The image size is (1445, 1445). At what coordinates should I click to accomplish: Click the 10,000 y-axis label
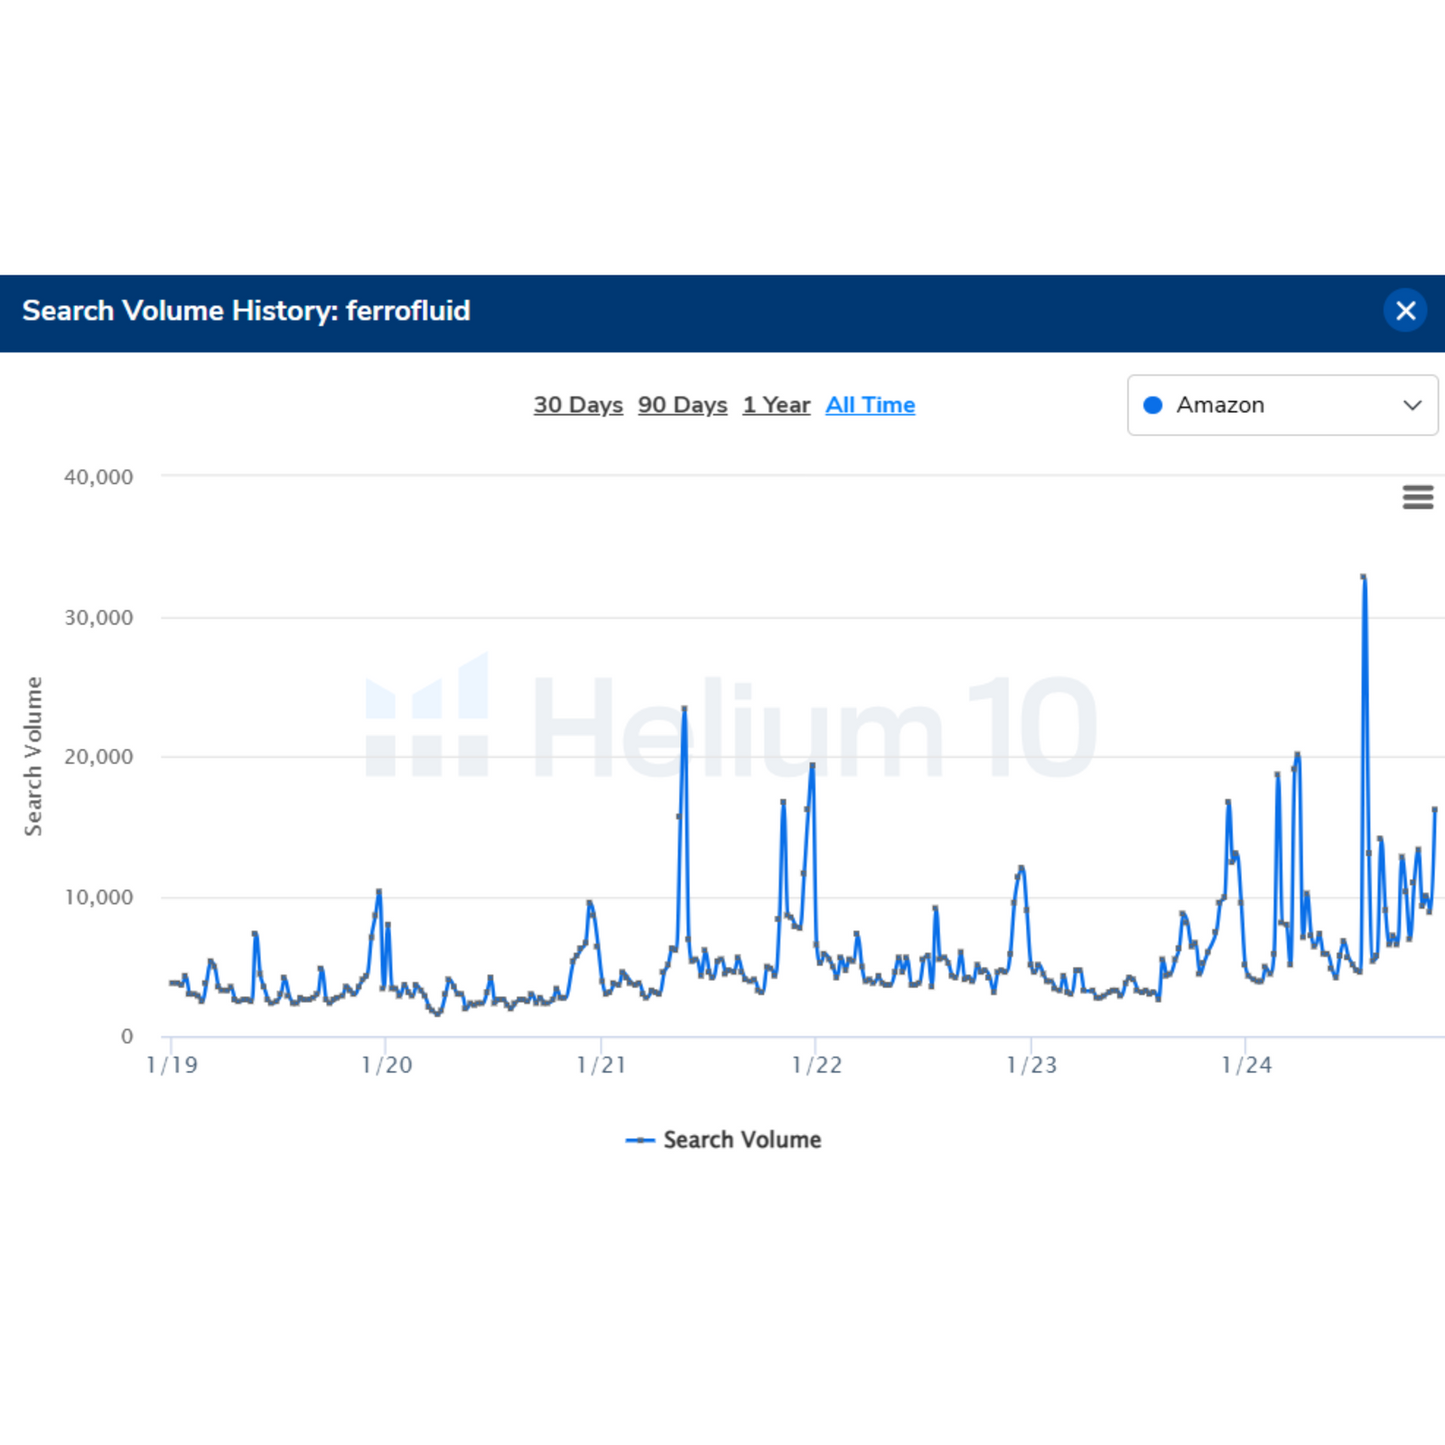click(x=98, y=897)
